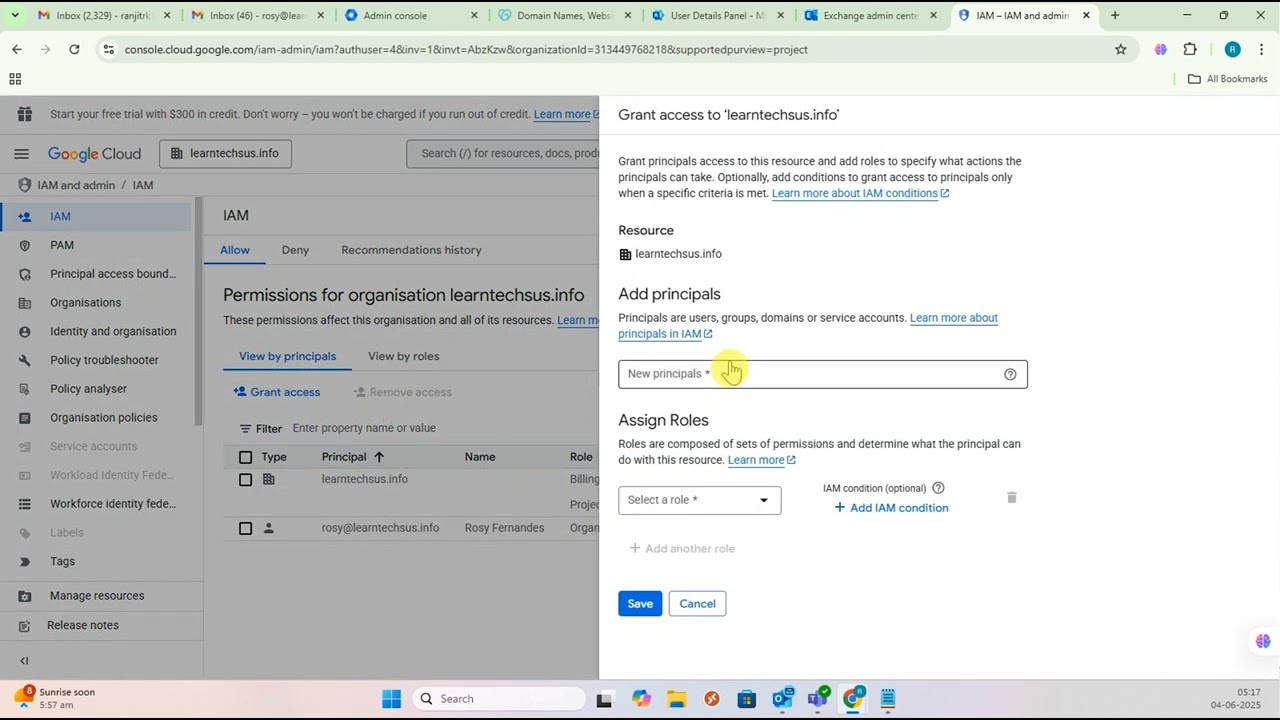Click the IAM condition help icon
This screenshot has height=720, width=1280.
(x=938, y=488)
